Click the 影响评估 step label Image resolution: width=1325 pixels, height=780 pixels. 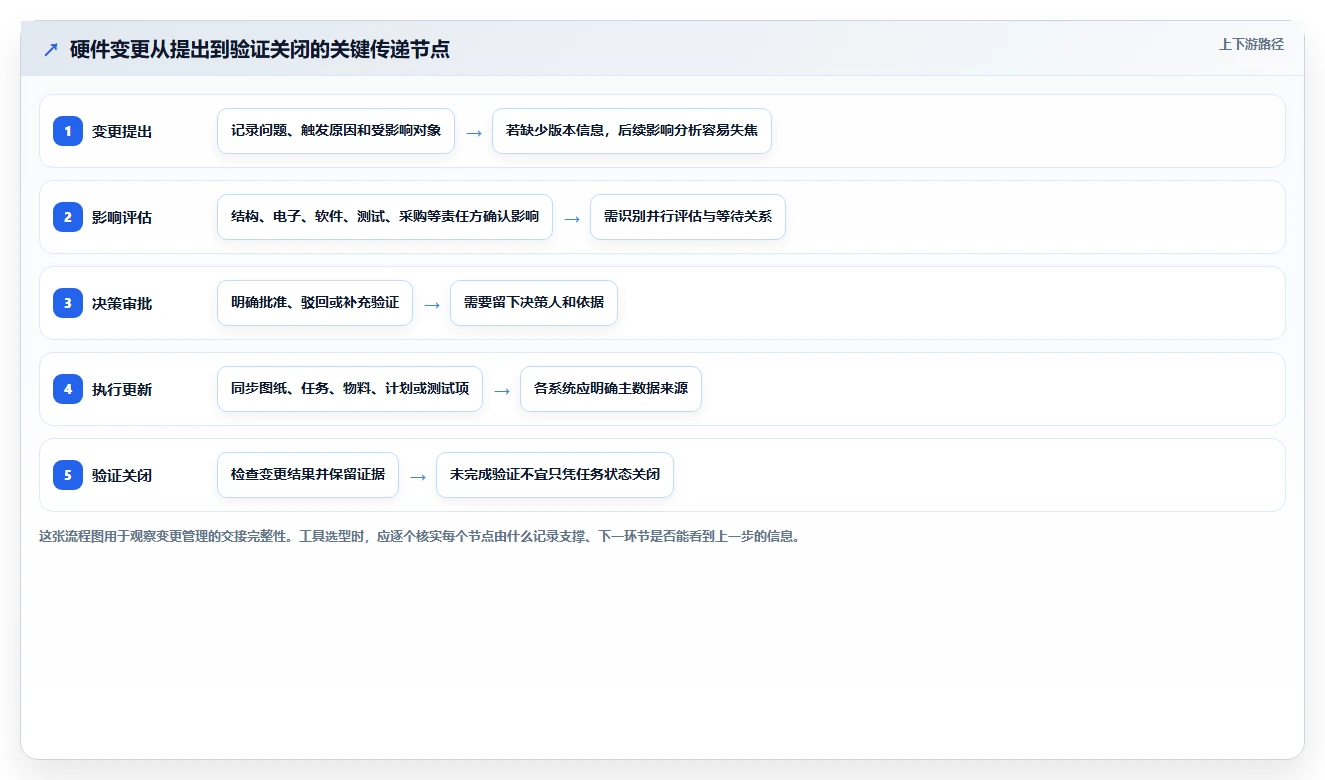[122, 217]
